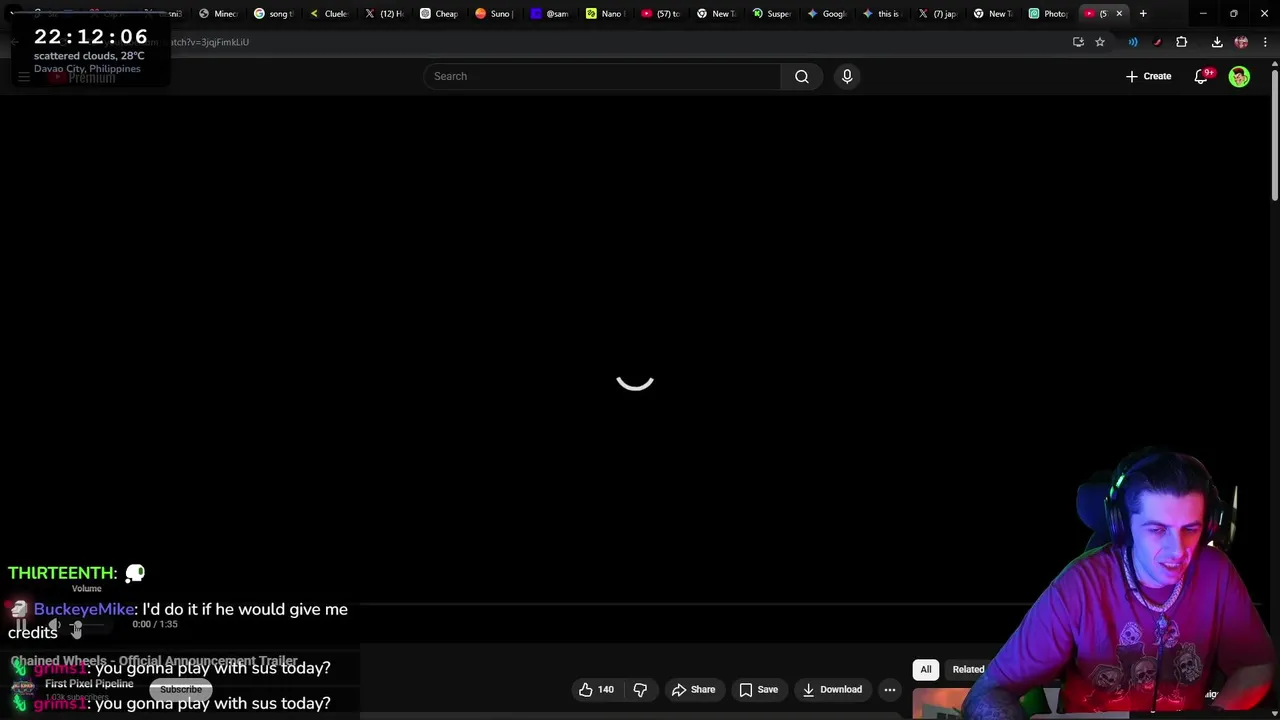Viewport: 1280px width, 720px height.
Task: Open the browser downloads icon
Action: [x=1217, y=42]
